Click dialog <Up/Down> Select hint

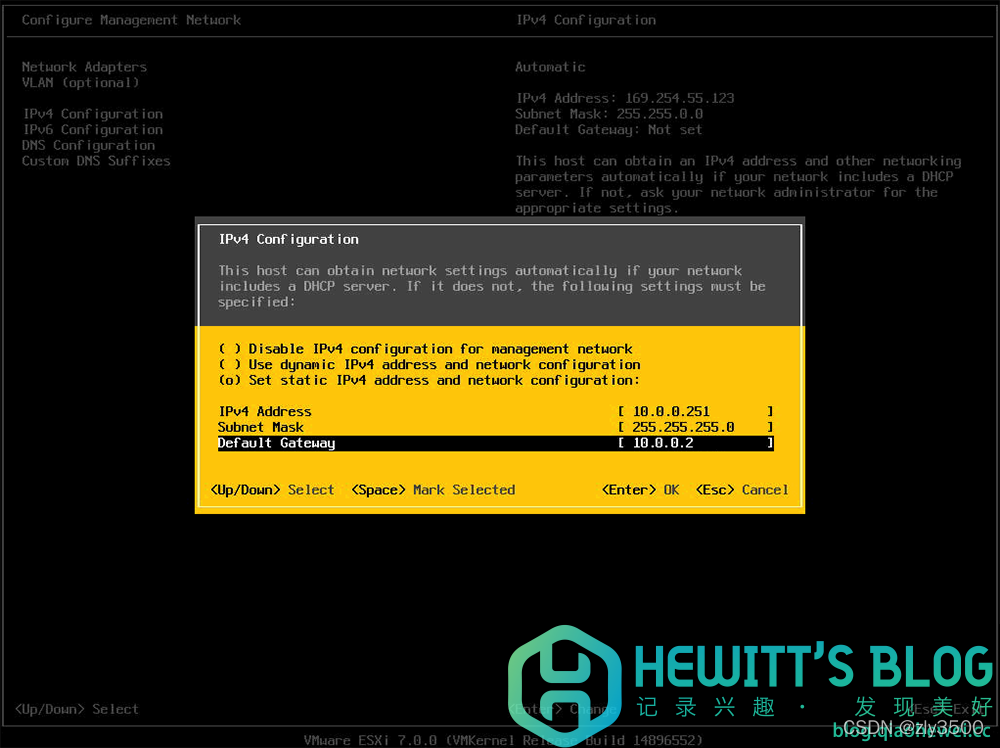(272, 490)
